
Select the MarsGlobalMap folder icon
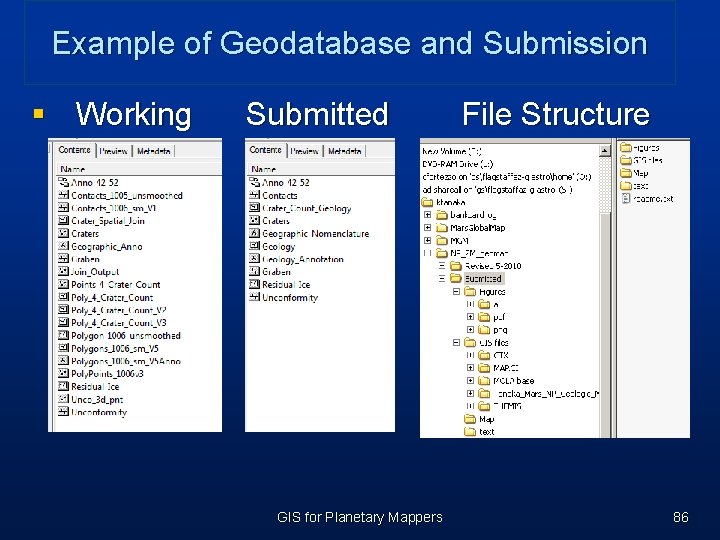[x=442, y=227]
